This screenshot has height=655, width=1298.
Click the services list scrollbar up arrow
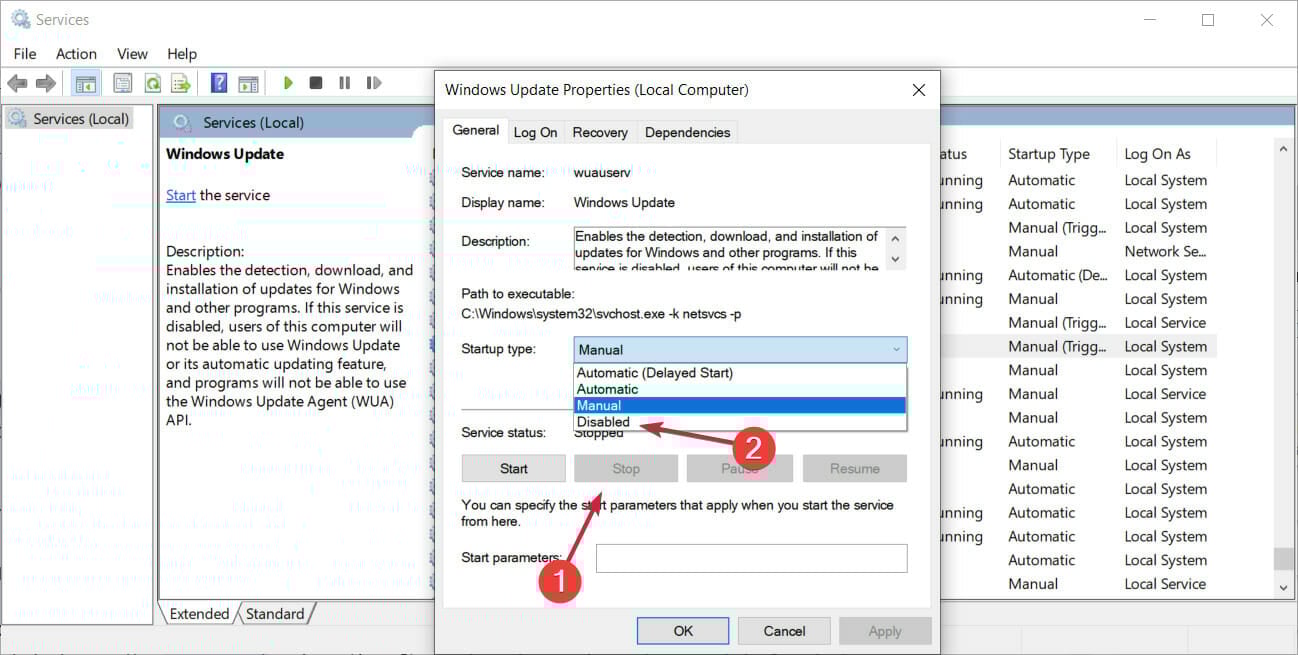click(1283, 150)
